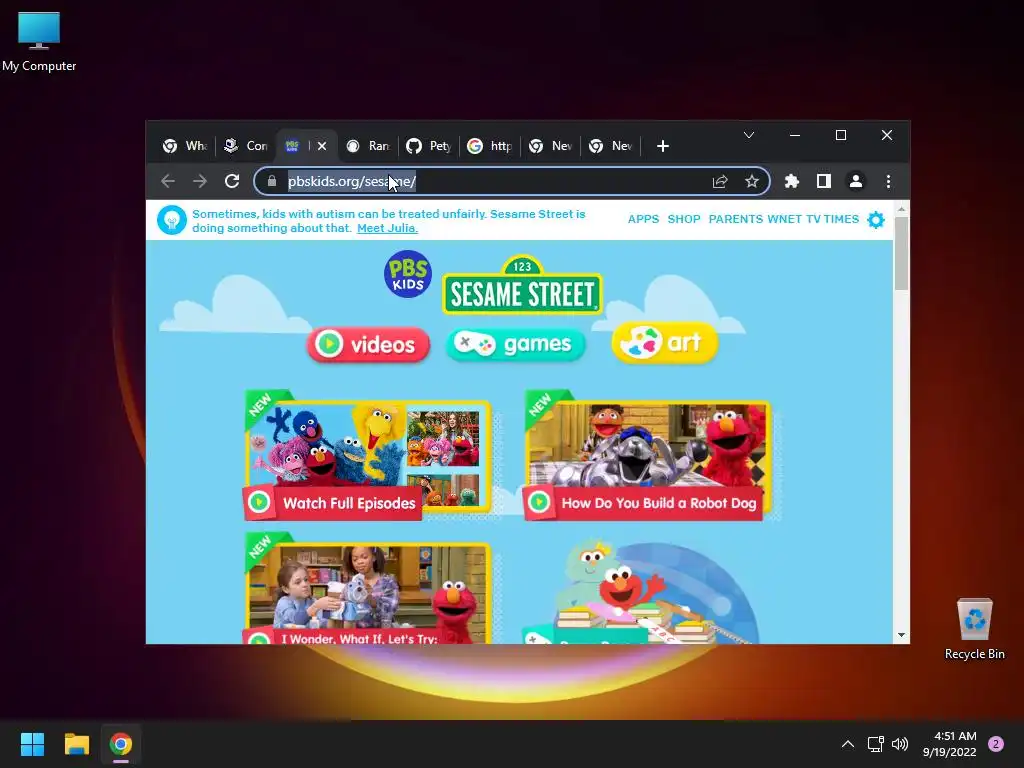Expand the tab search chevron
The image size is (1024, 768).
(749, 135)
